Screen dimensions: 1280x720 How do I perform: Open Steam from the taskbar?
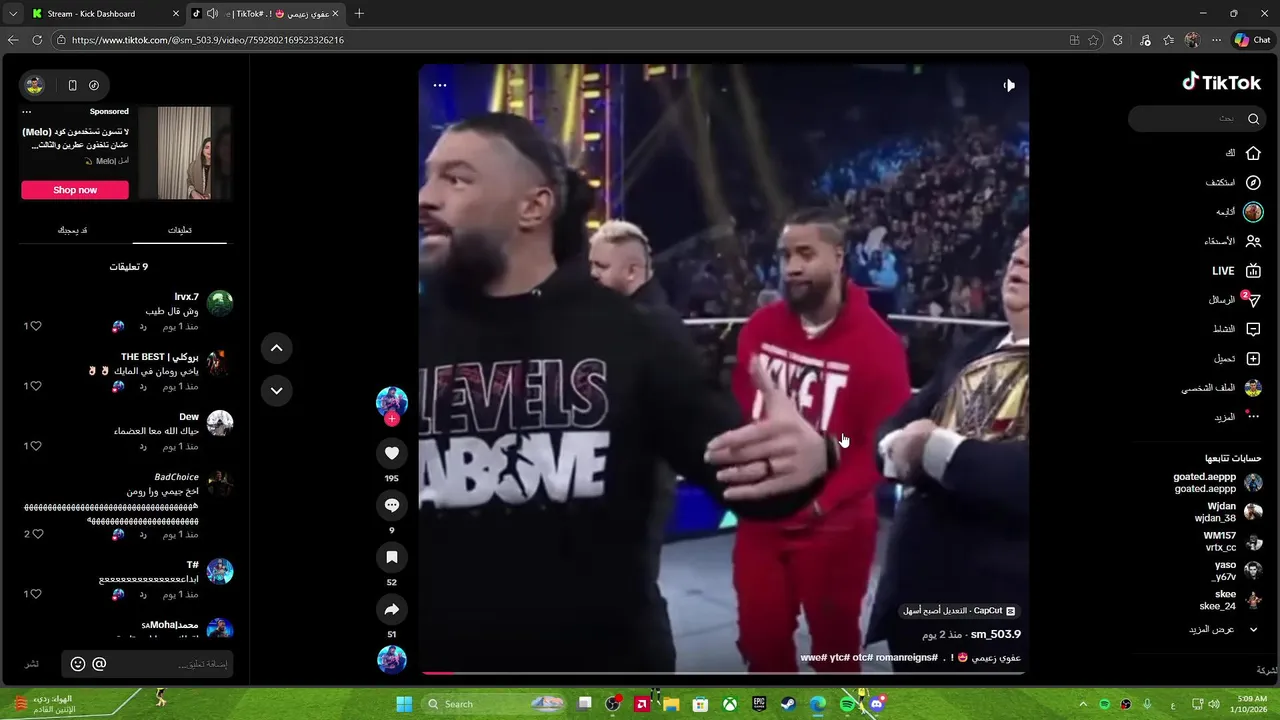(x=789, y=704)
